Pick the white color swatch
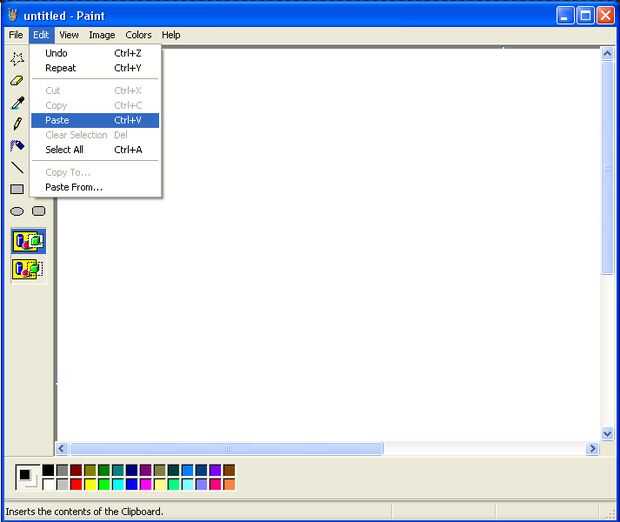620x522 pixels. coord(48,484)
